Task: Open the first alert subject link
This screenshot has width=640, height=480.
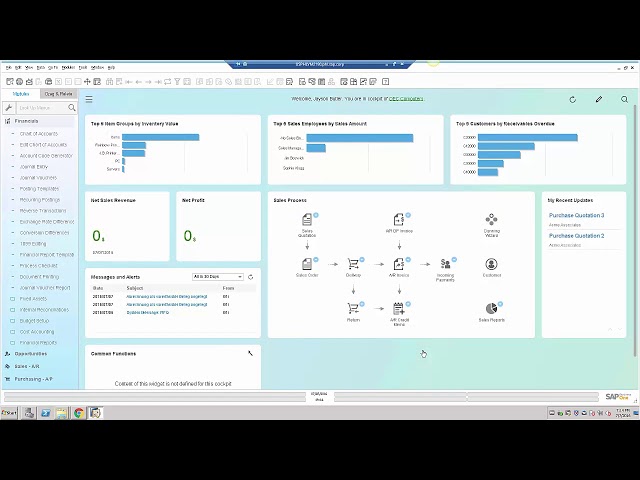Action: (167, 297)
